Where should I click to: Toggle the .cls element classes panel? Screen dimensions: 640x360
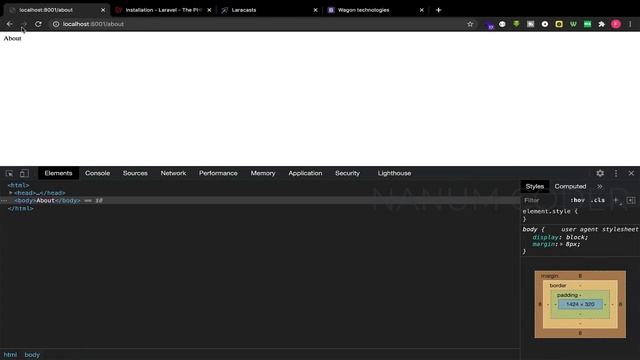[x=598, y=200]
